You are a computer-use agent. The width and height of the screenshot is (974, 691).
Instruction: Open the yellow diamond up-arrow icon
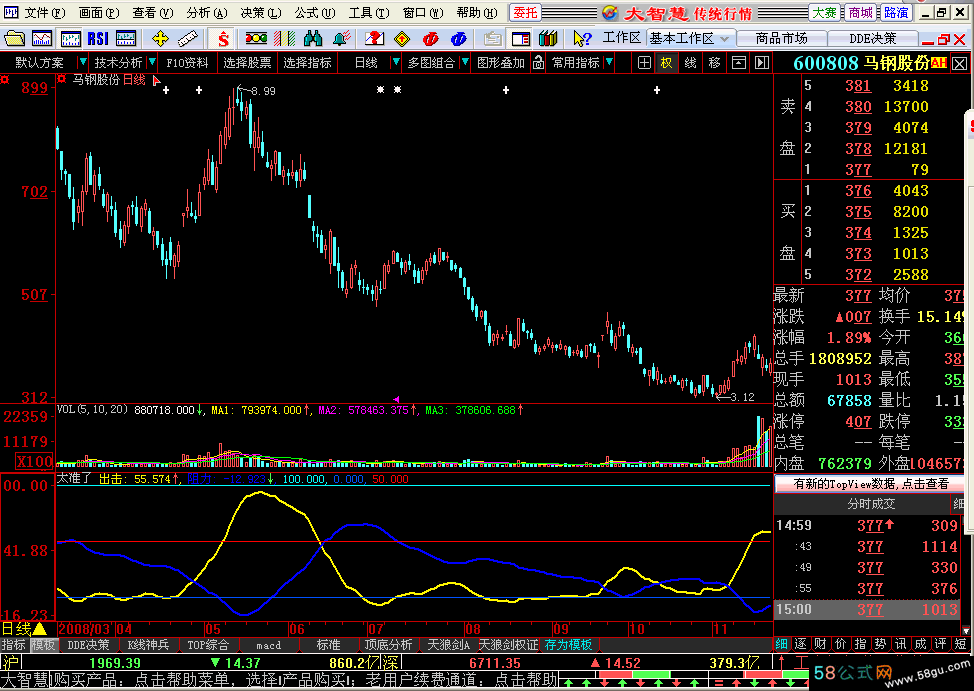[x=403, y=39]
